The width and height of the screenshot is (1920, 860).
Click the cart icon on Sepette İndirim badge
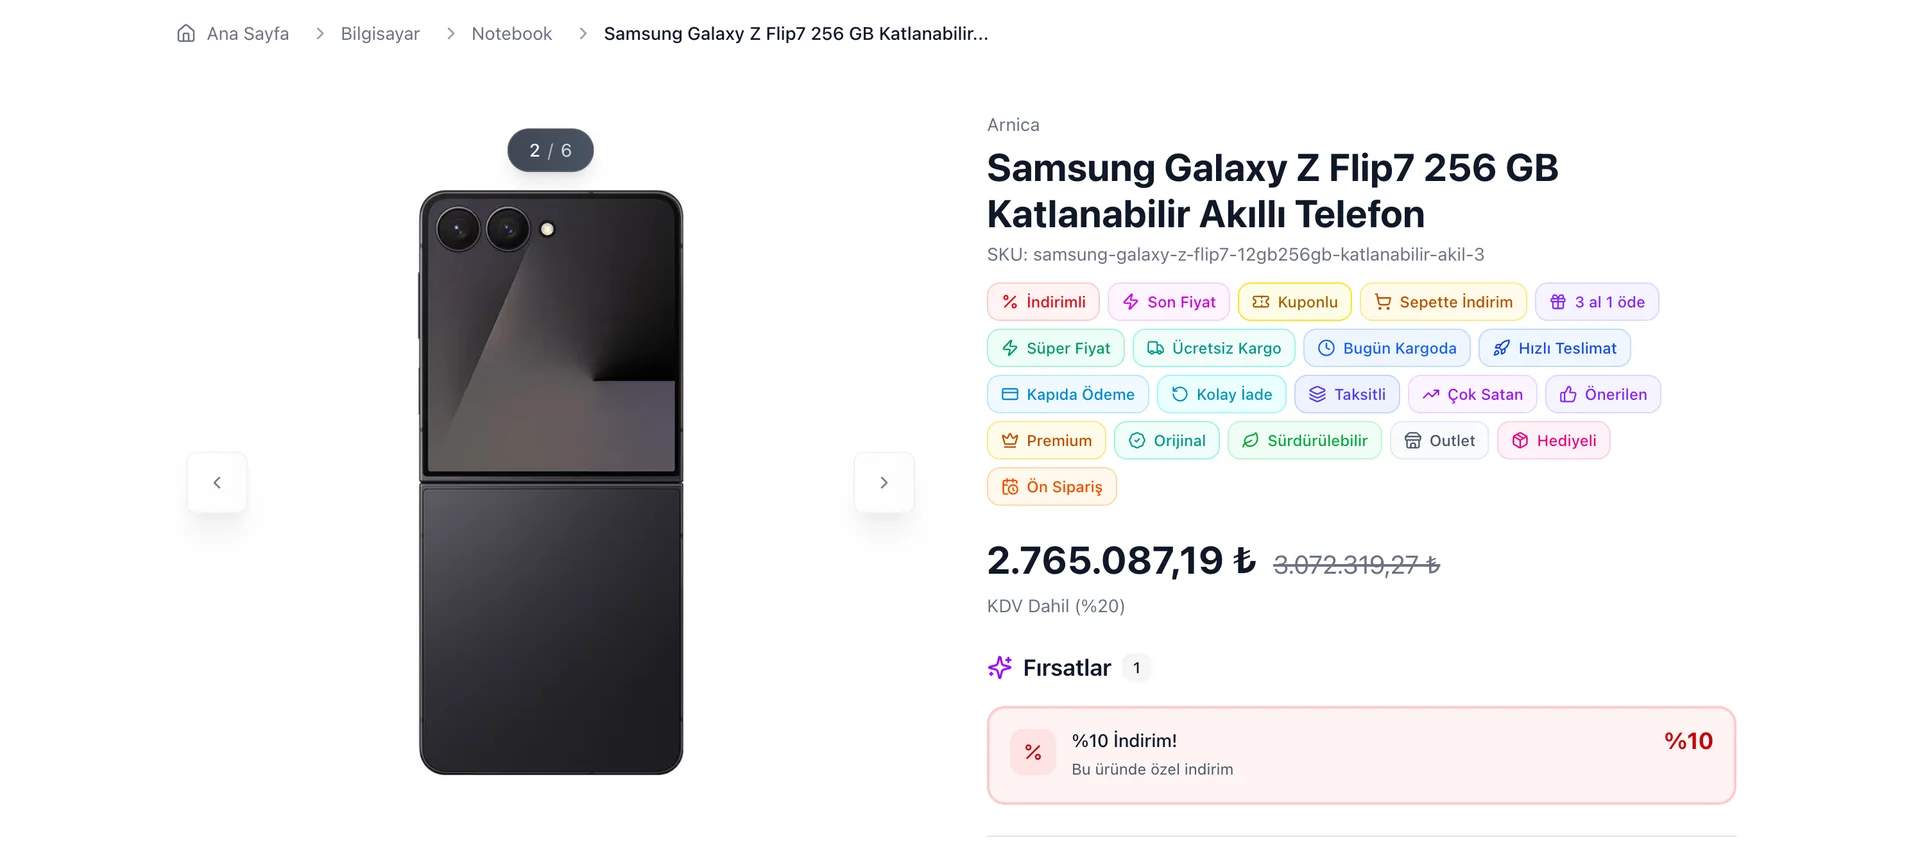1383,302
